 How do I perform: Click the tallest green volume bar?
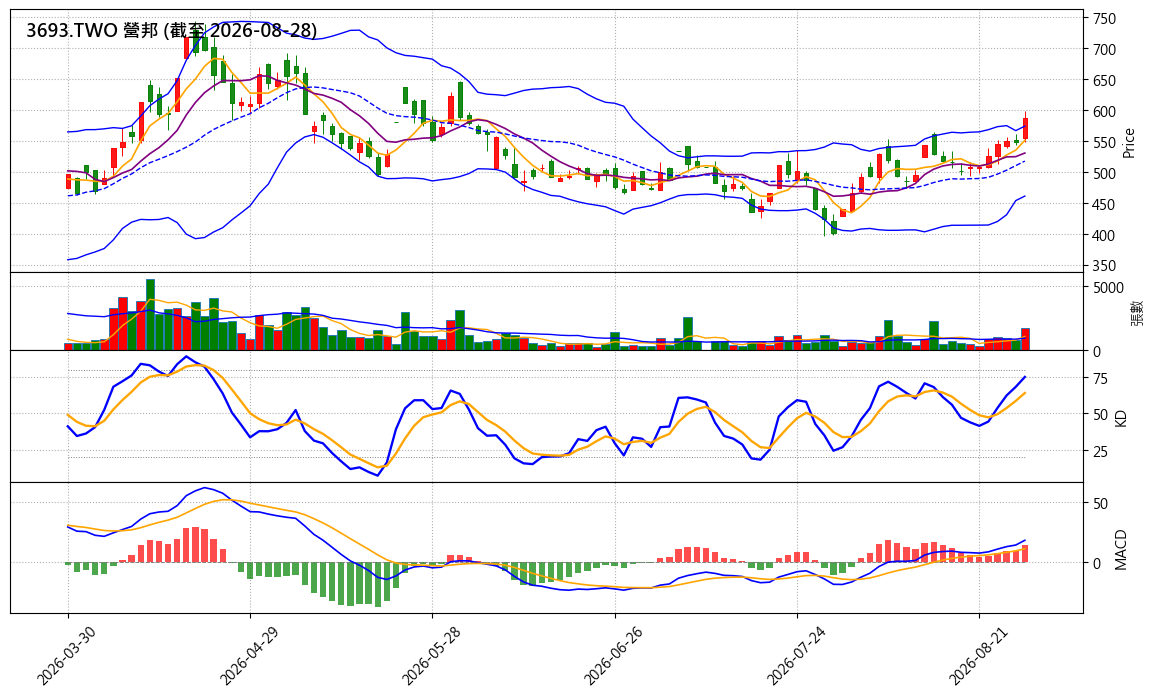coord(150,315)
